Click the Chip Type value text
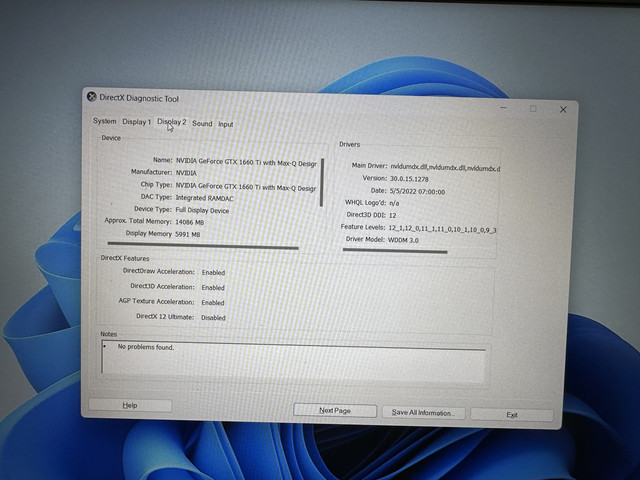The width and height of the screenshot is (640, 480). click(246, 187)
